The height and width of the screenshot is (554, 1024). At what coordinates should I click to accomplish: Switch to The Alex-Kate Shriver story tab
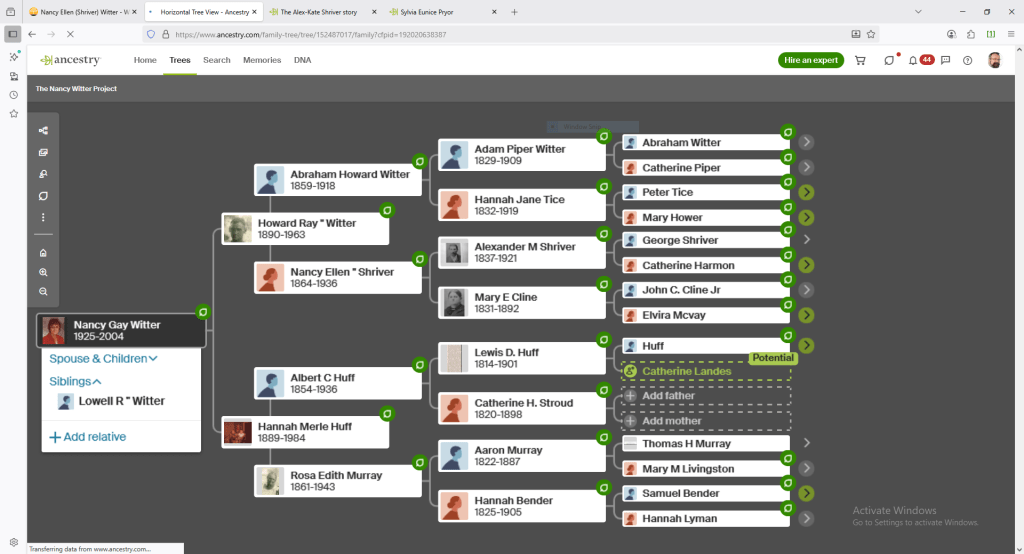[x=321, y=12]
